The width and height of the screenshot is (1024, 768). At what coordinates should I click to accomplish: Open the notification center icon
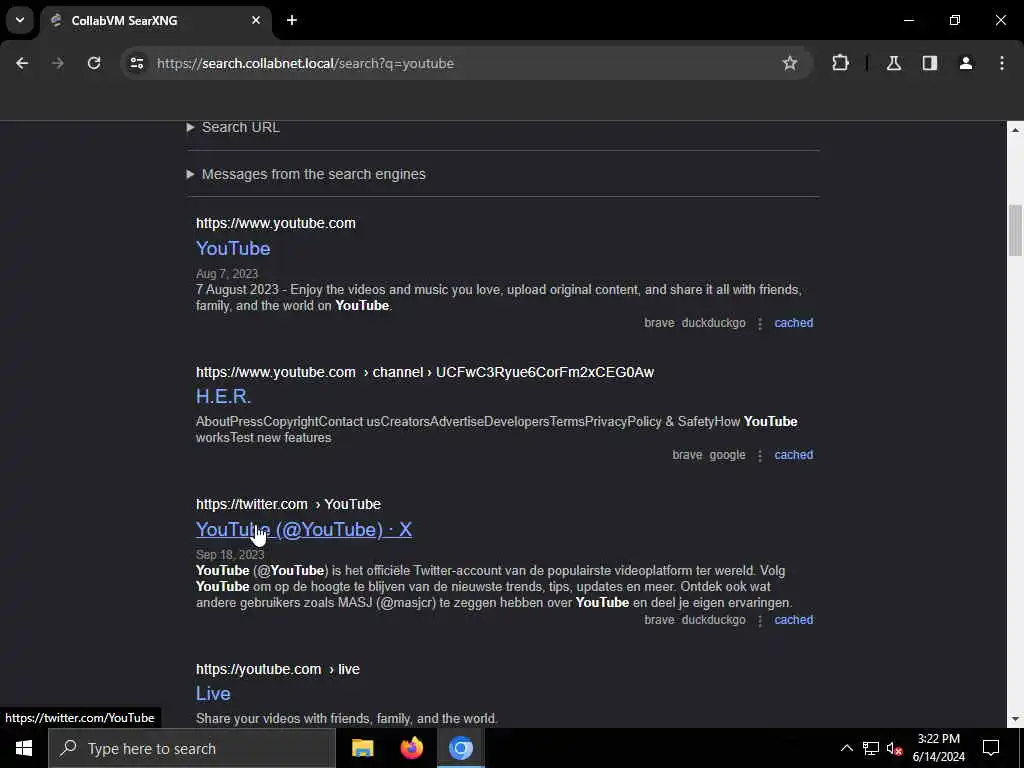[991, 748]
